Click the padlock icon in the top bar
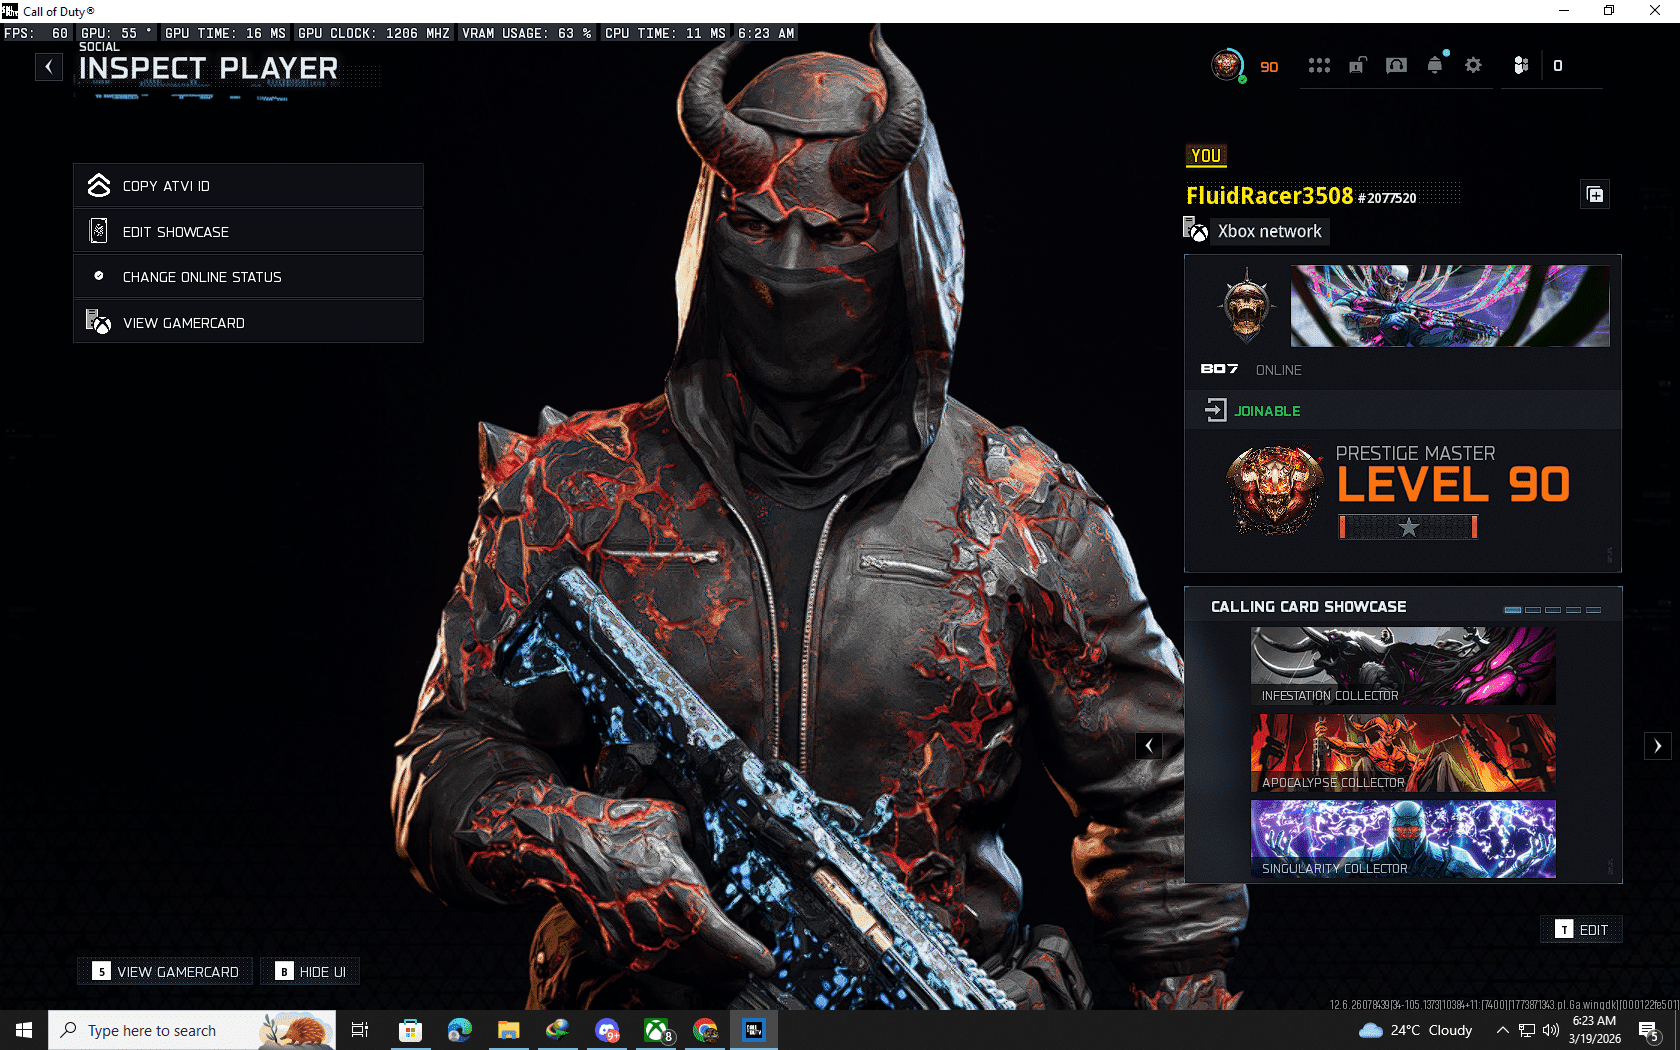Image resolution: width=1680 pixels, height=1050 pixels. click(1357, 65)
